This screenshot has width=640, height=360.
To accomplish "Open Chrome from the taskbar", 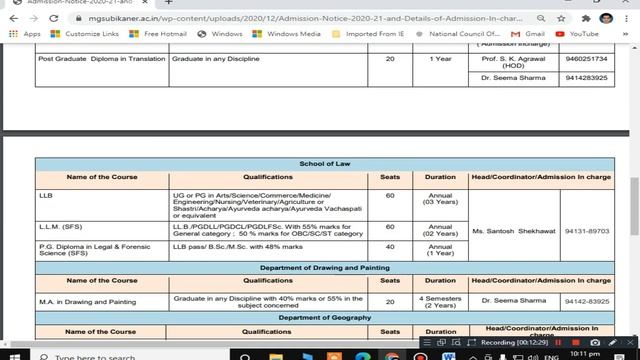I will 392,356.
